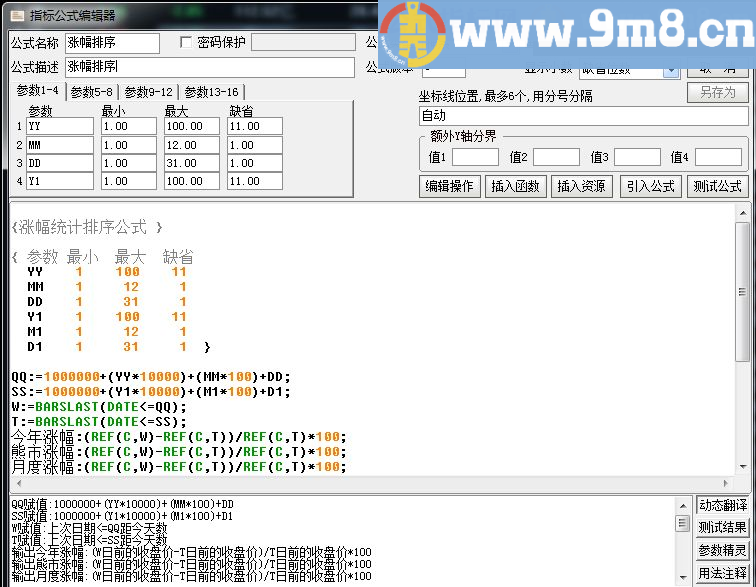This screenshot has width=756, height=587.
Task: Click the code editor vertical scrollbar thumb
Action: click(742, 291)
